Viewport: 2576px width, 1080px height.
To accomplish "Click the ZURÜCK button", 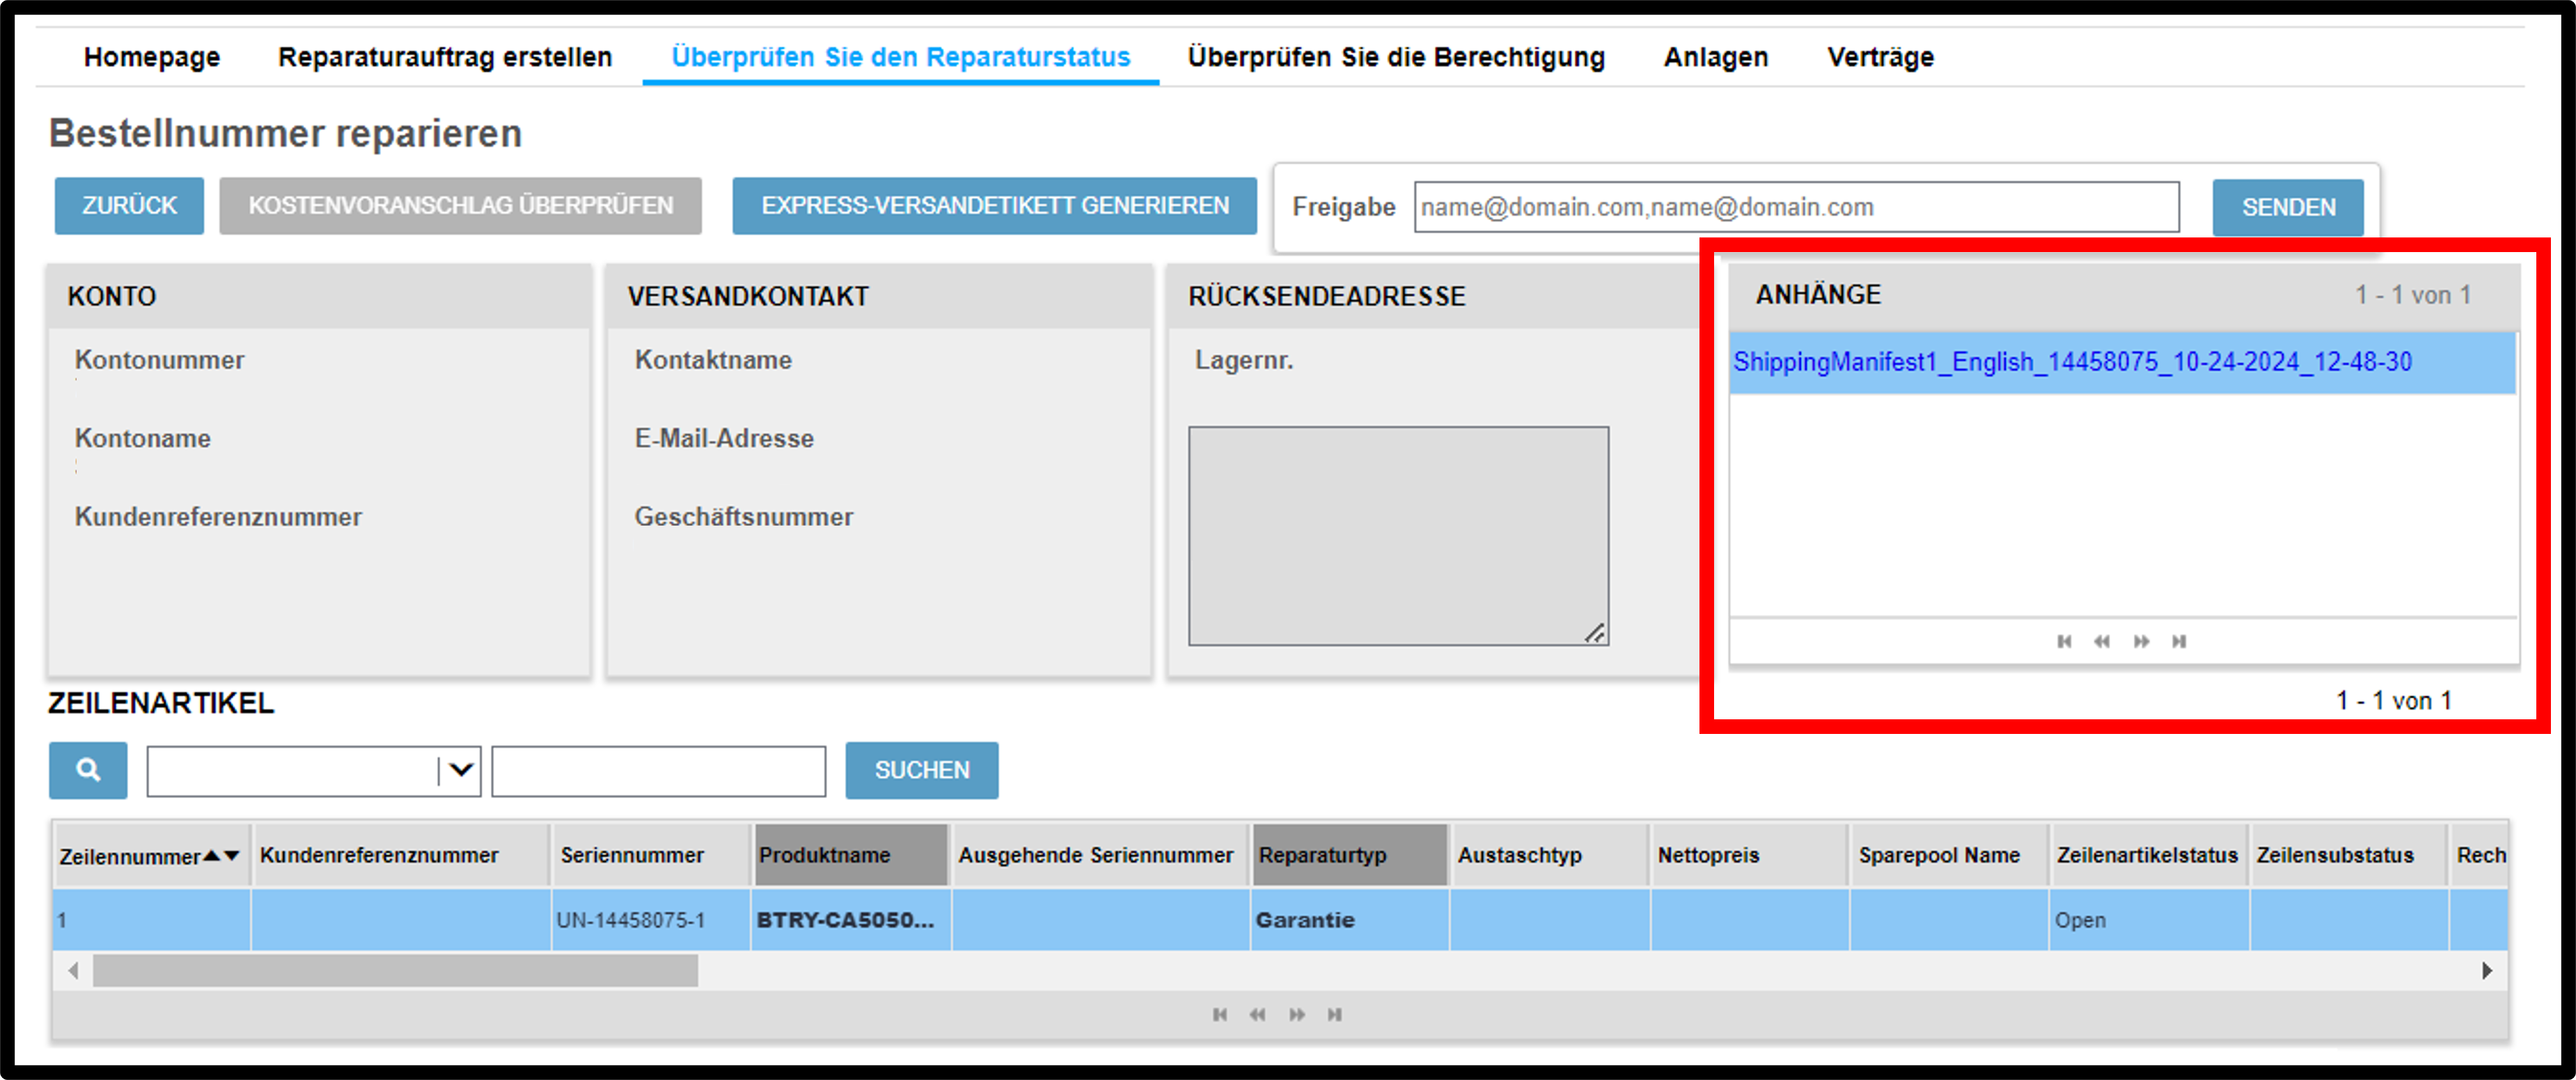I will click(129, 206).
